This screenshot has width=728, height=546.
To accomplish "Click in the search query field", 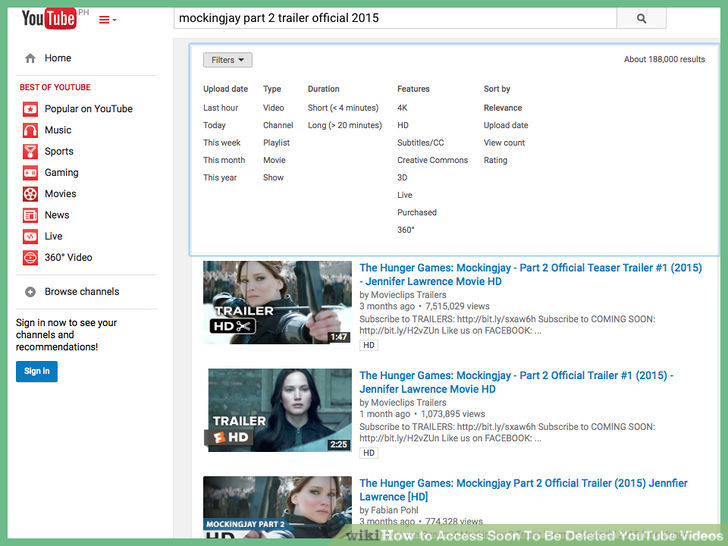I will pyautogui.click(x=395, y=19).
